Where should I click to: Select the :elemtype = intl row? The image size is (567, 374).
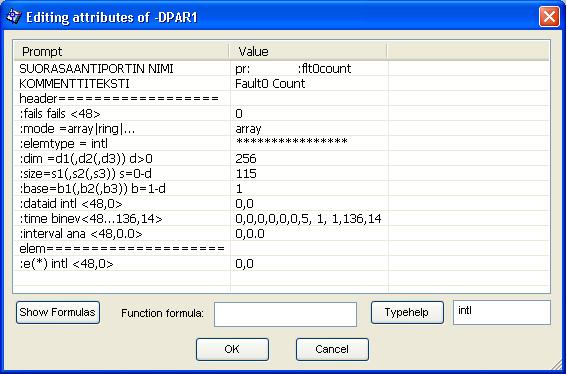coord(64,144)
